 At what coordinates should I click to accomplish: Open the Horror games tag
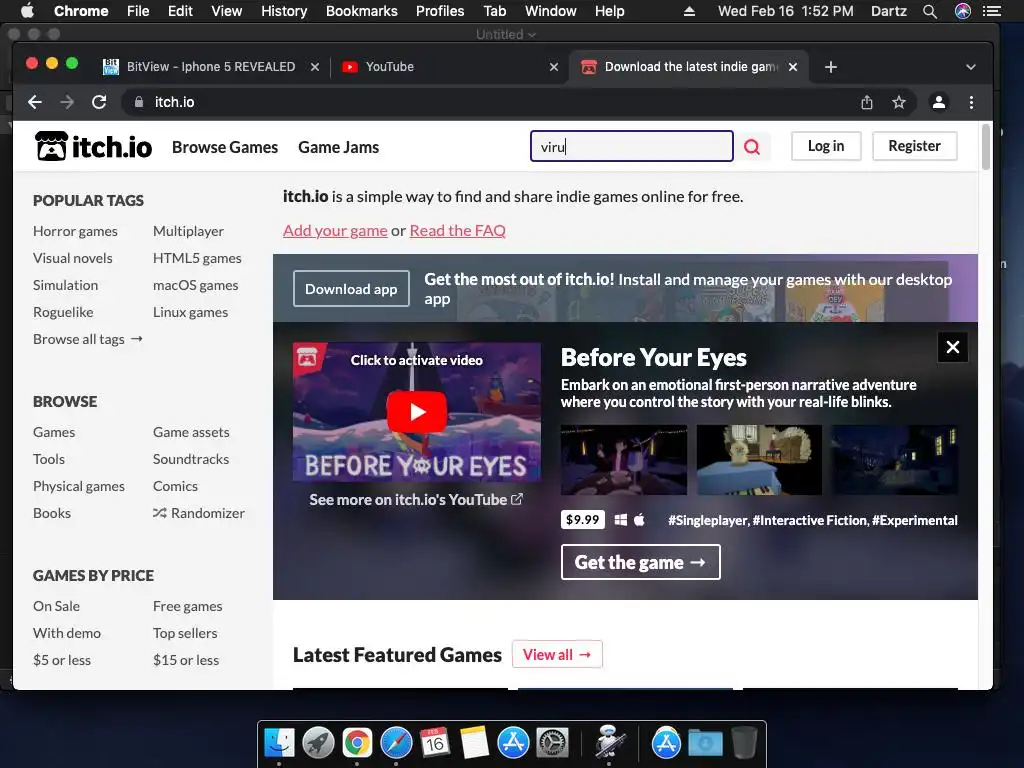tap(75, 231)
